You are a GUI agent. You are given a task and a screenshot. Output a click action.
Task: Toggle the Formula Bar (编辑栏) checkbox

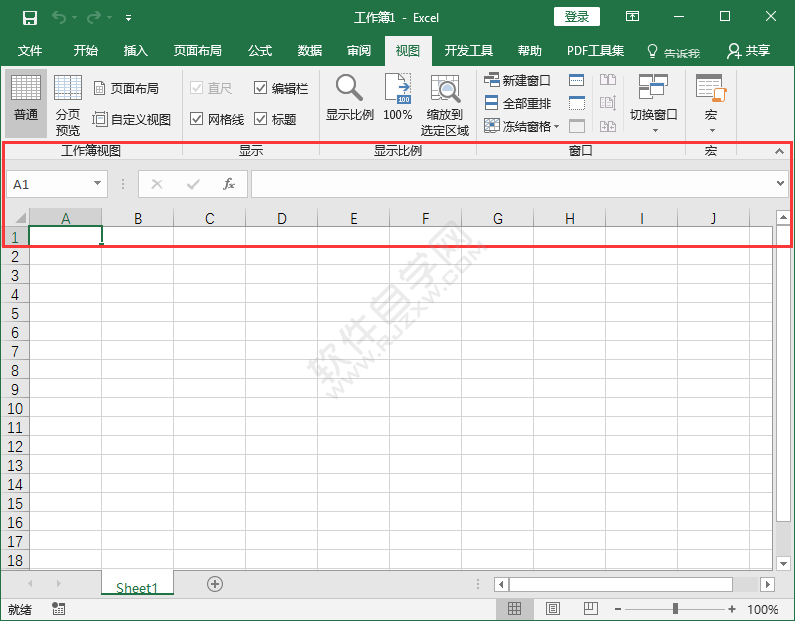click(261, 88)
